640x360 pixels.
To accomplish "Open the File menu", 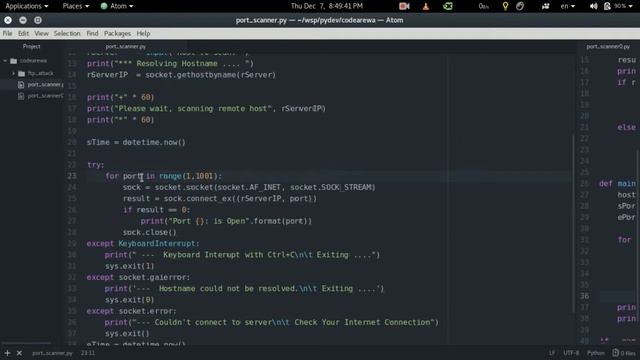I will [x=7, y=33].
